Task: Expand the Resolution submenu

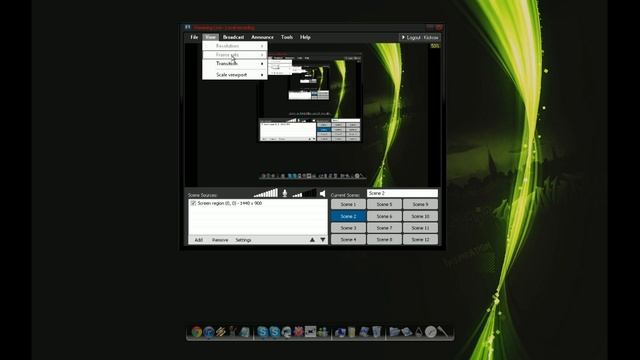Action: pyautogui.click(x=235, y=46)
